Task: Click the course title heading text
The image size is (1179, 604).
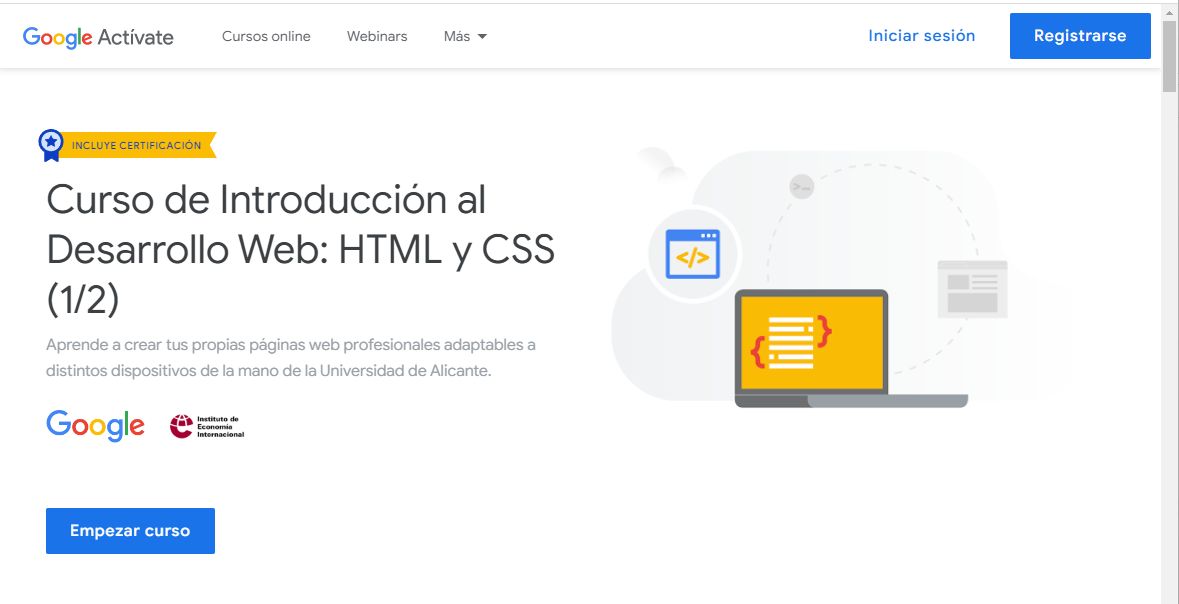Action: [x=301, y=250]
